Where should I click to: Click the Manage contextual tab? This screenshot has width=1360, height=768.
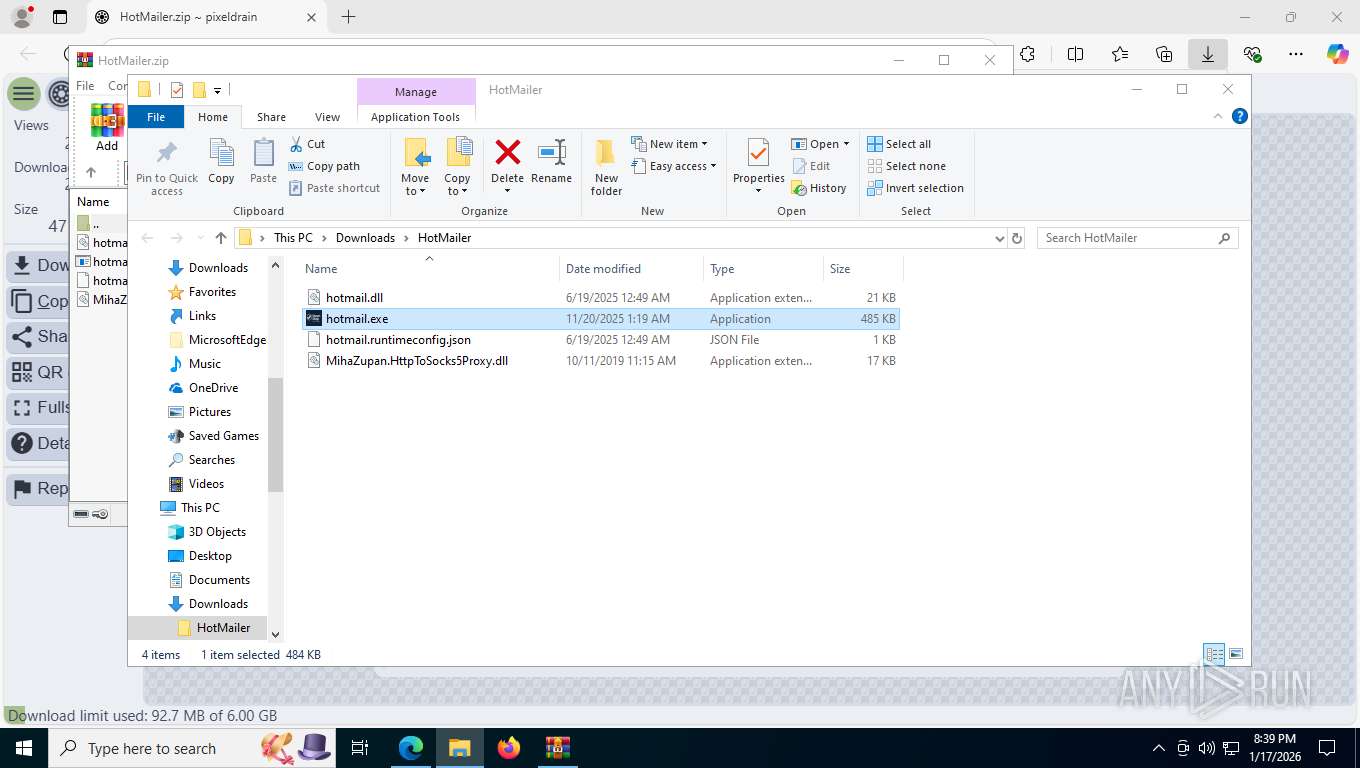pyautogui.click(x=415, y=92)
